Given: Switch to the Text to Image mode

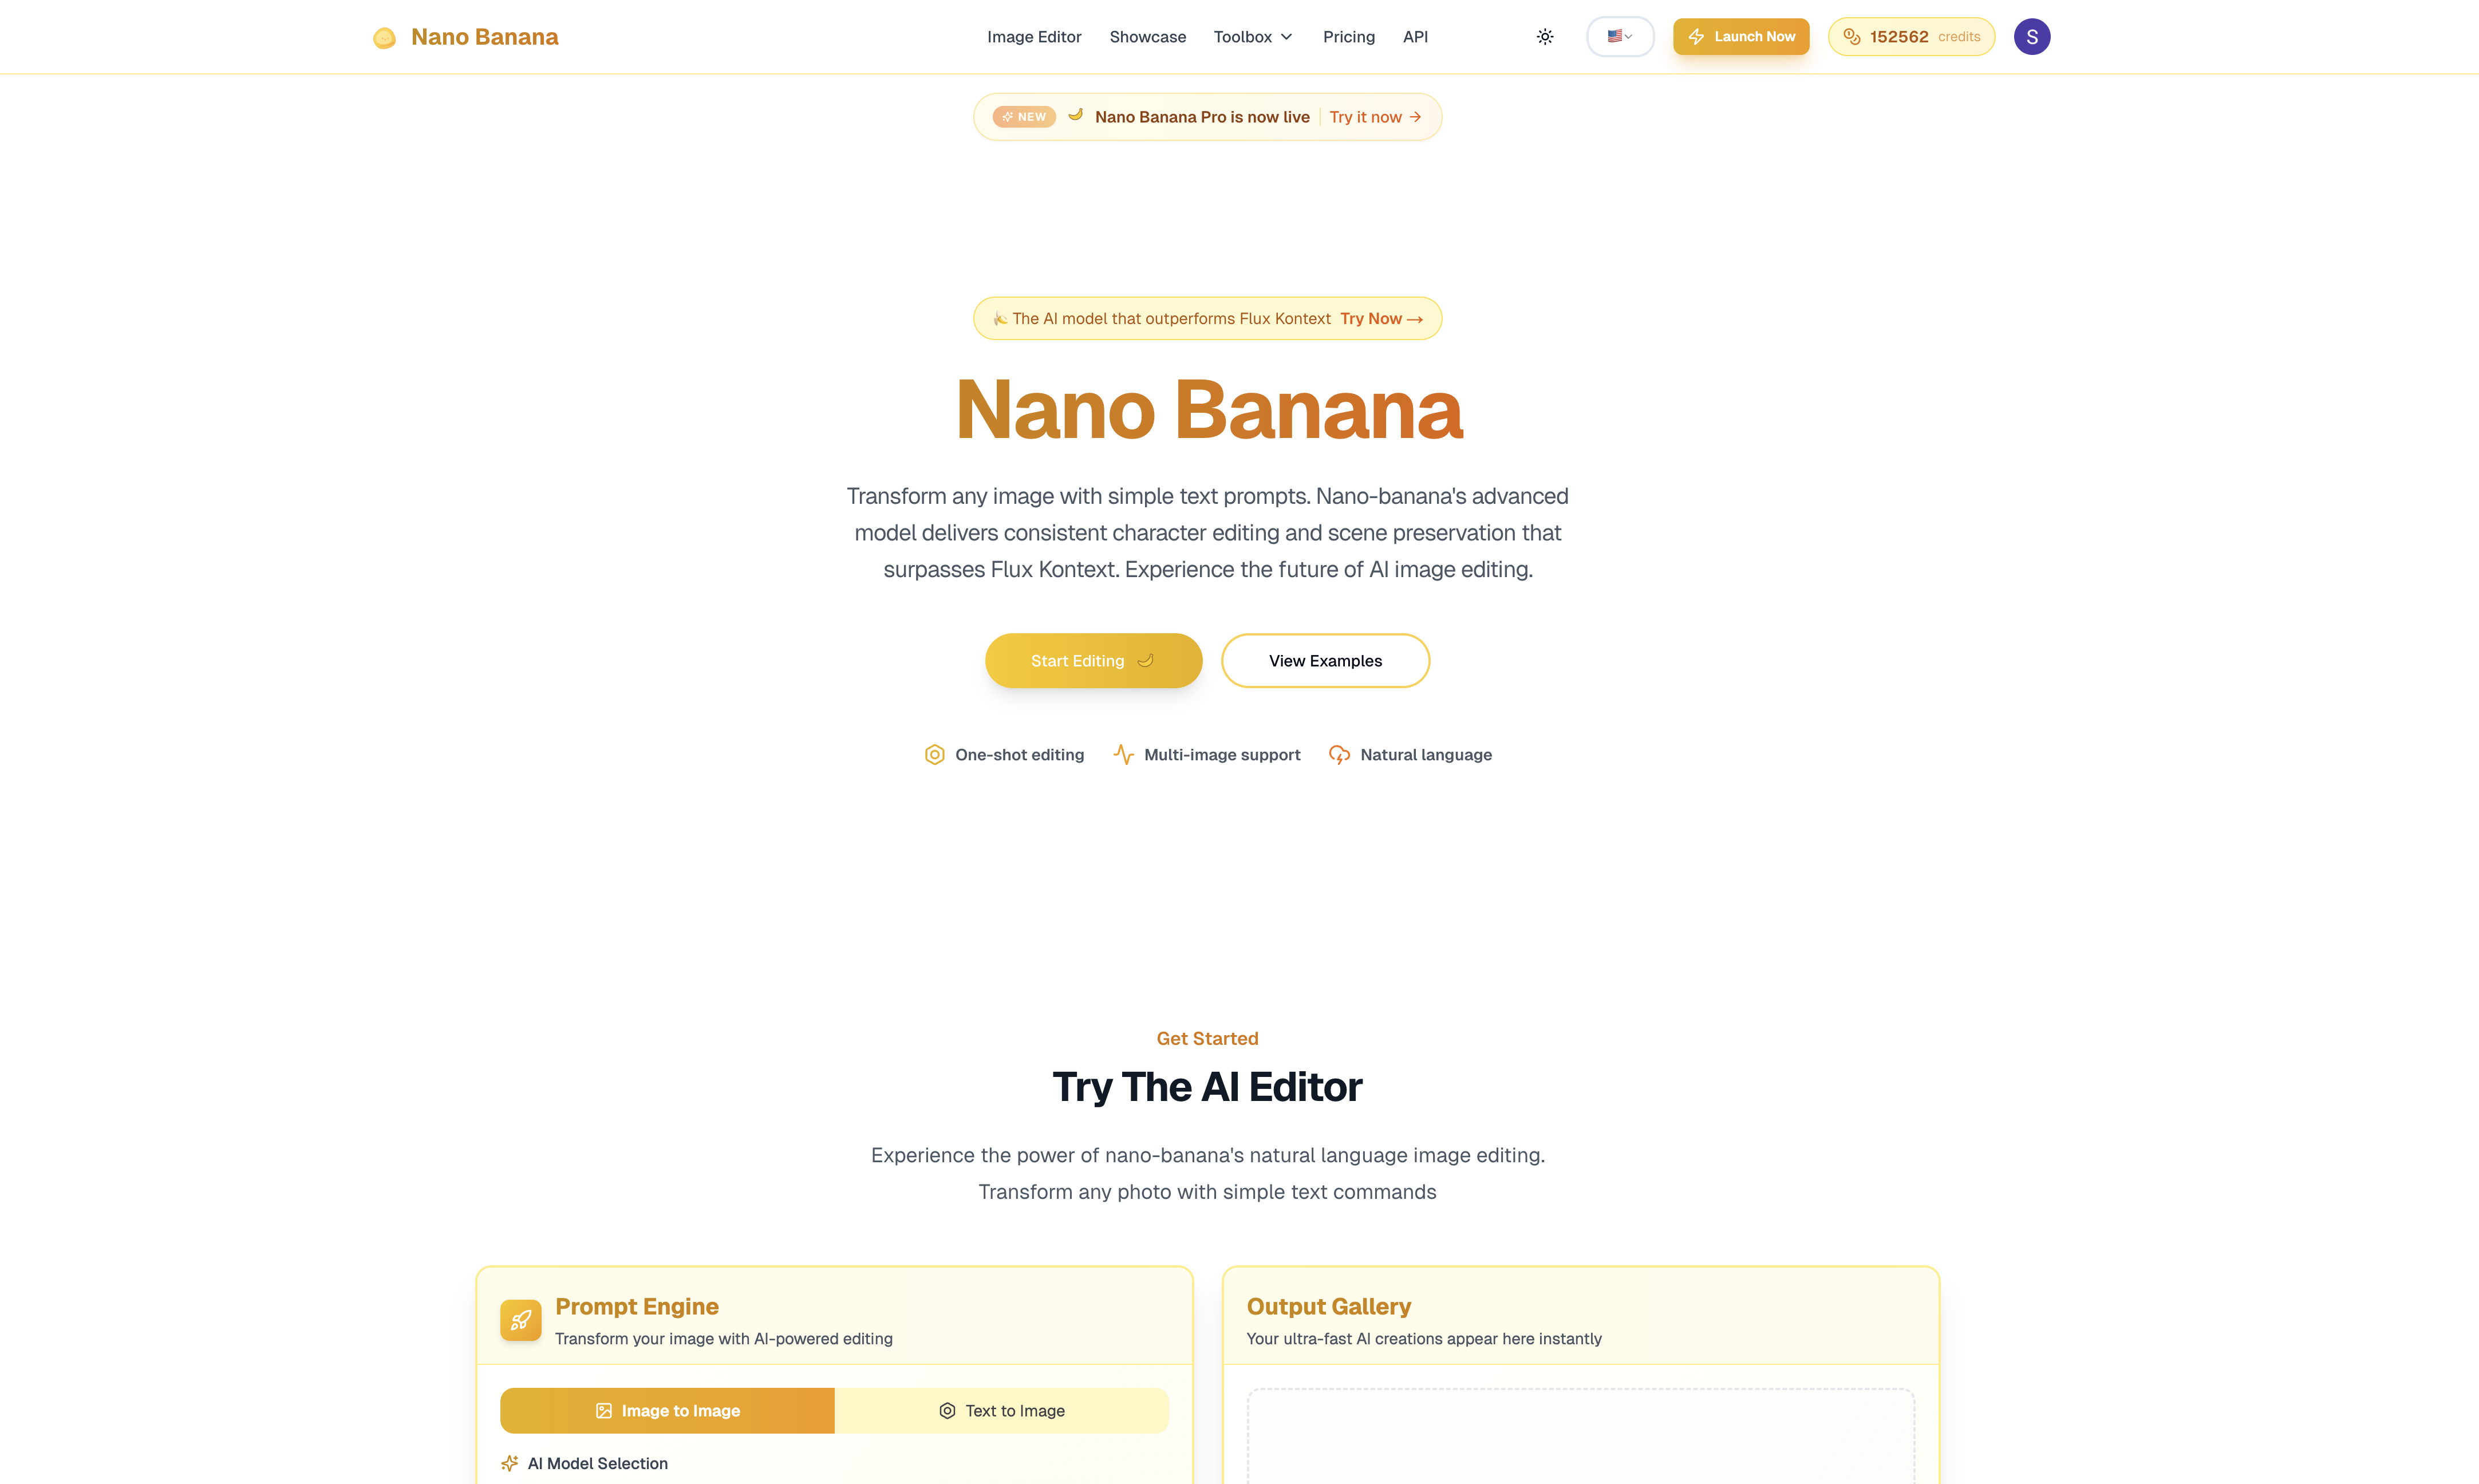Looking at the screenshot, I should [x=1002, y=1410].
